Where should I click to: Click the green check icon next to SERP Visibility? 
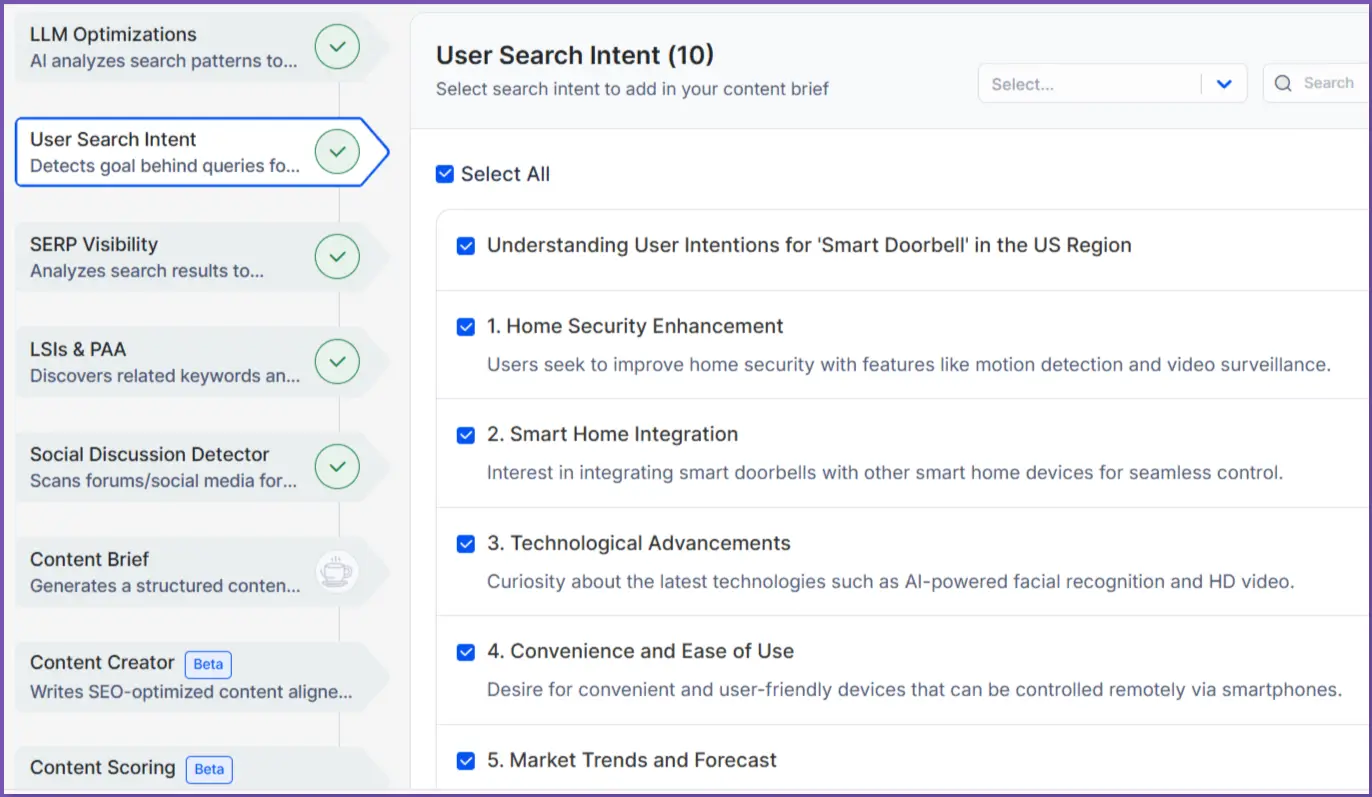337,256
